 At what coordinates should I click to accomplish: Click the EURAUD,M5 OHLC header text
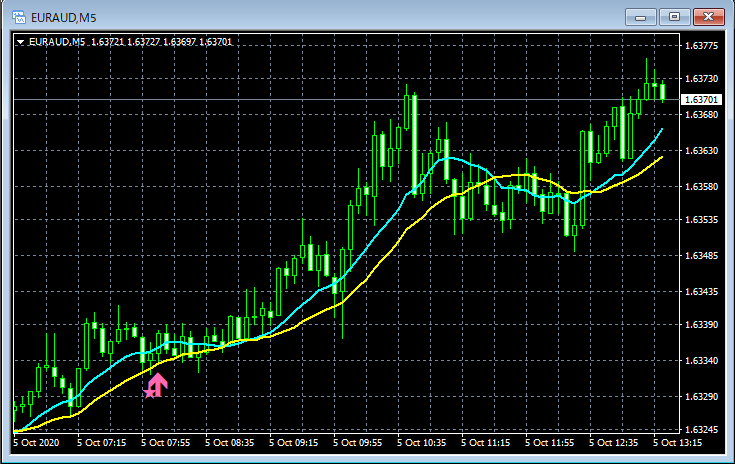(130, 42)
